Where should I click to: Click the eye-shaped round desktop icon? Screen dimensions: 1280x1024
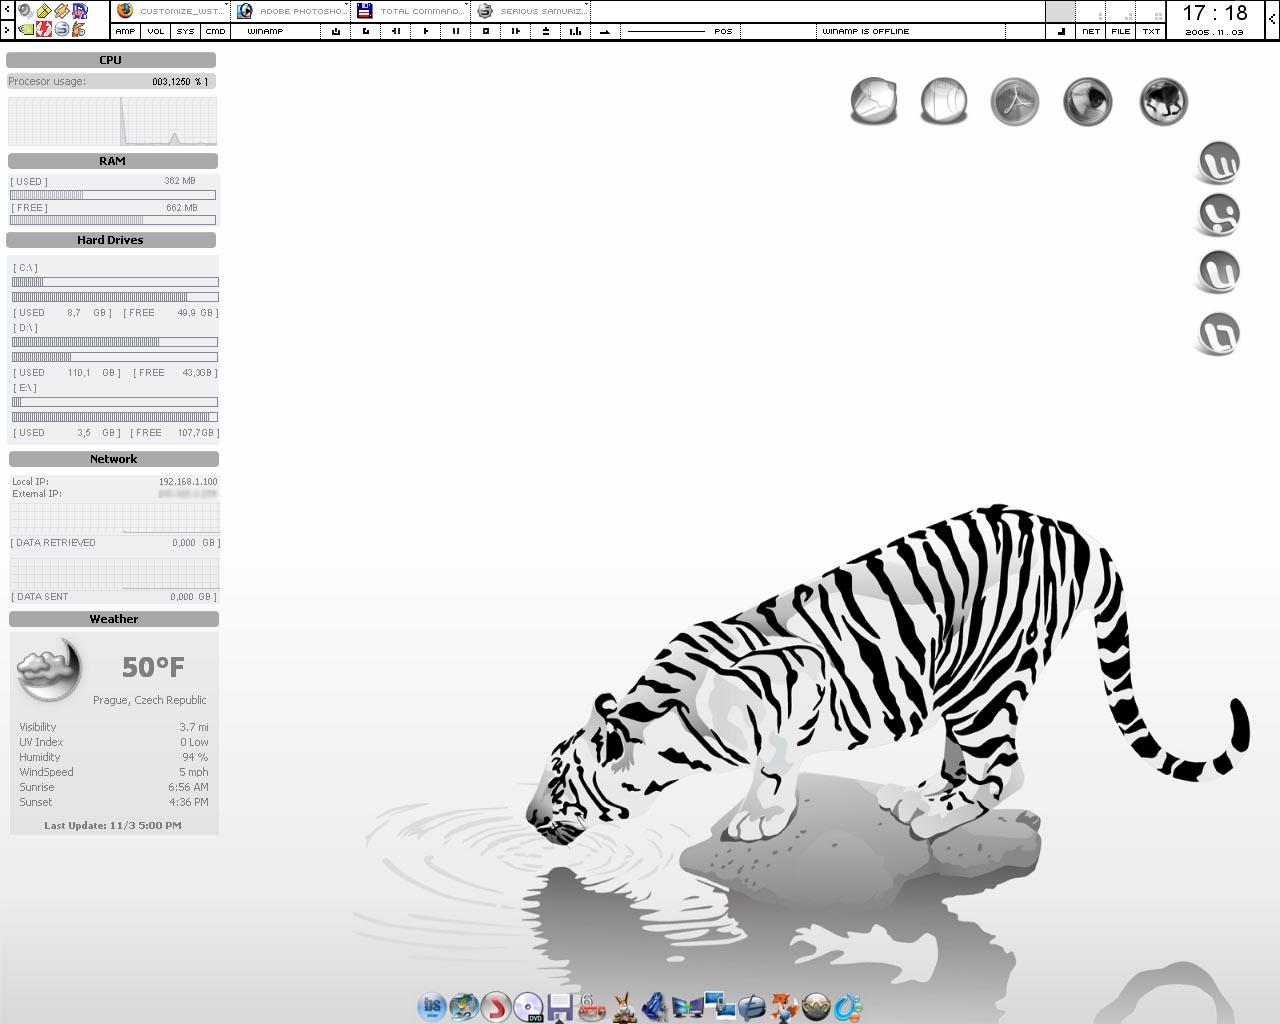[x=1087, y=102]
